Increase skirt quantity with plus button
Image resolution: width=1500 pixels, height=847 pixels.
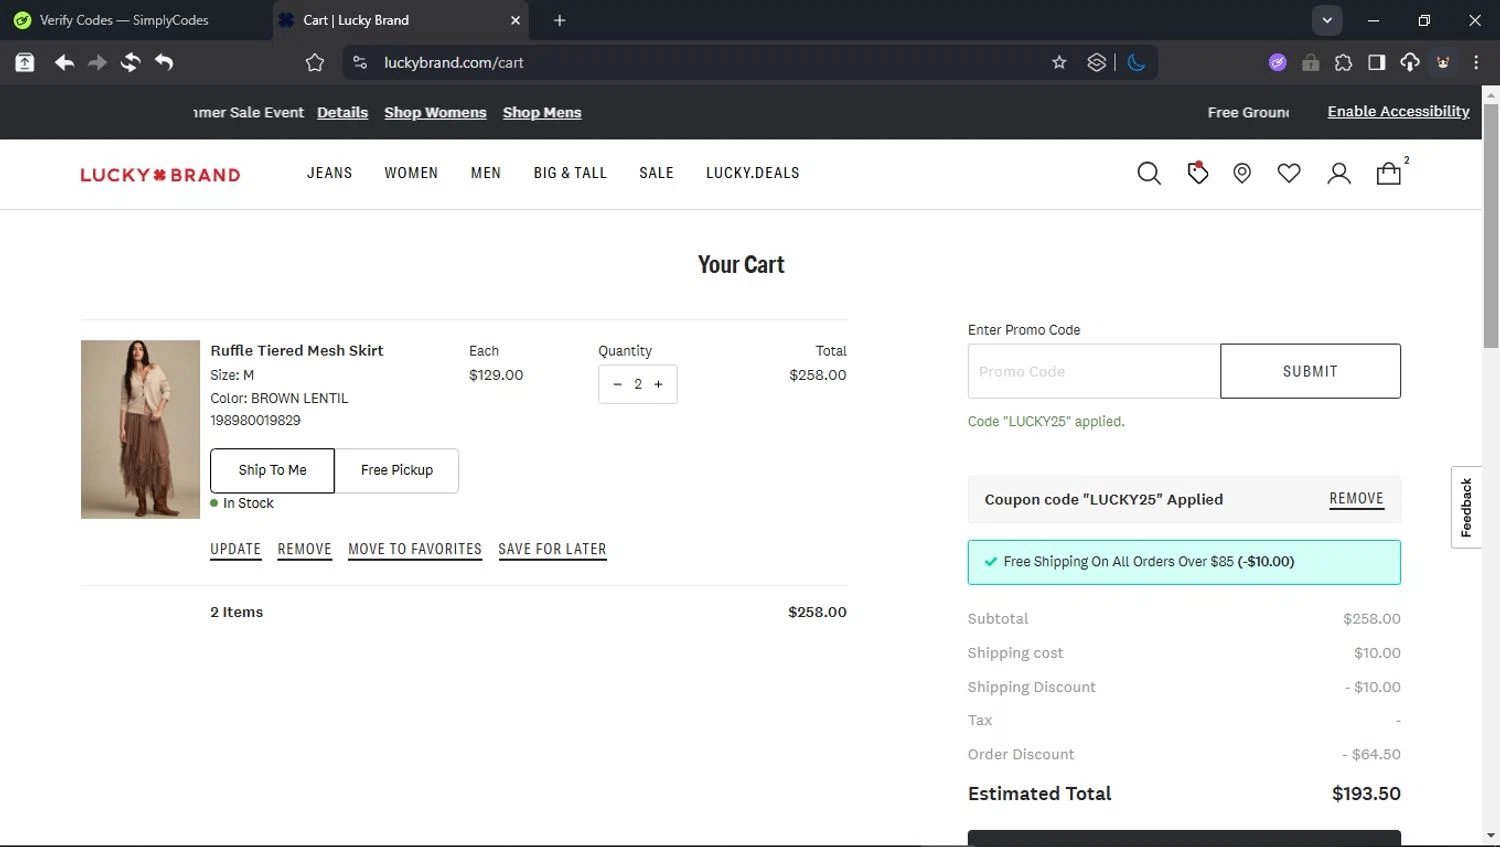pyautogui.click(x=658, y=384)
